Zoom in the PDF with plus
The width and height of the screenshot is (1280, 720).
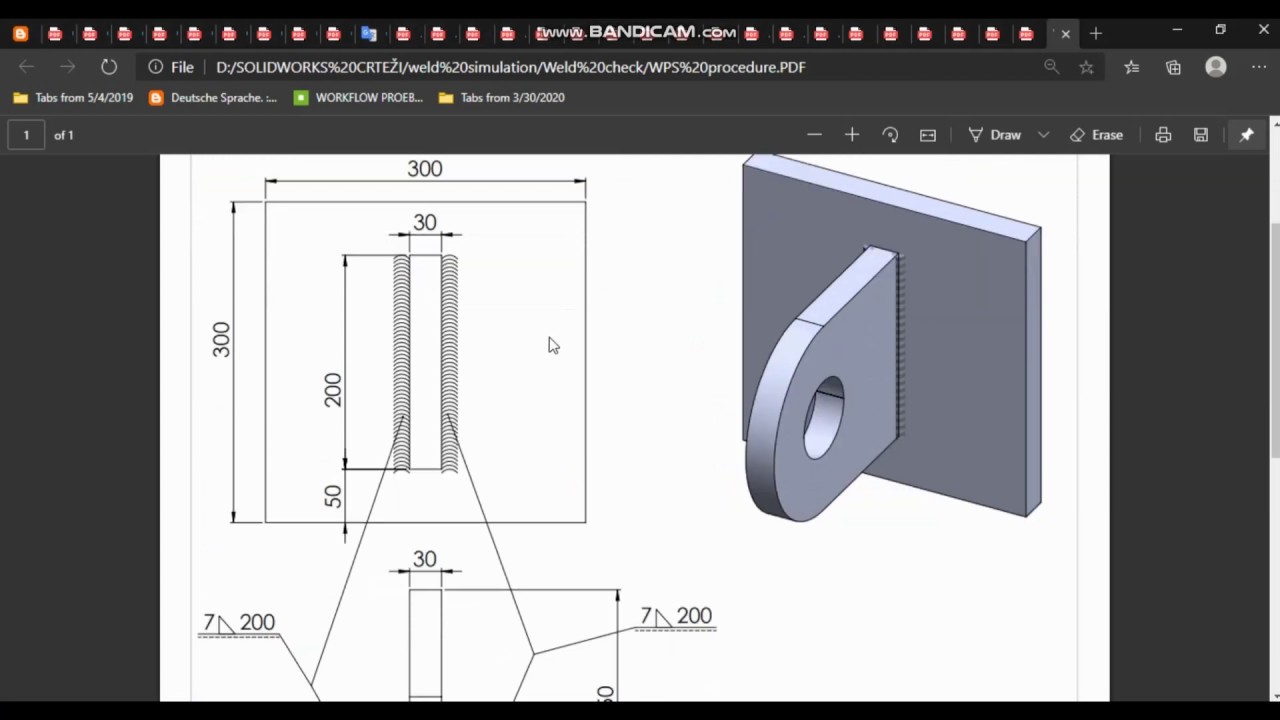coord(852,135)
